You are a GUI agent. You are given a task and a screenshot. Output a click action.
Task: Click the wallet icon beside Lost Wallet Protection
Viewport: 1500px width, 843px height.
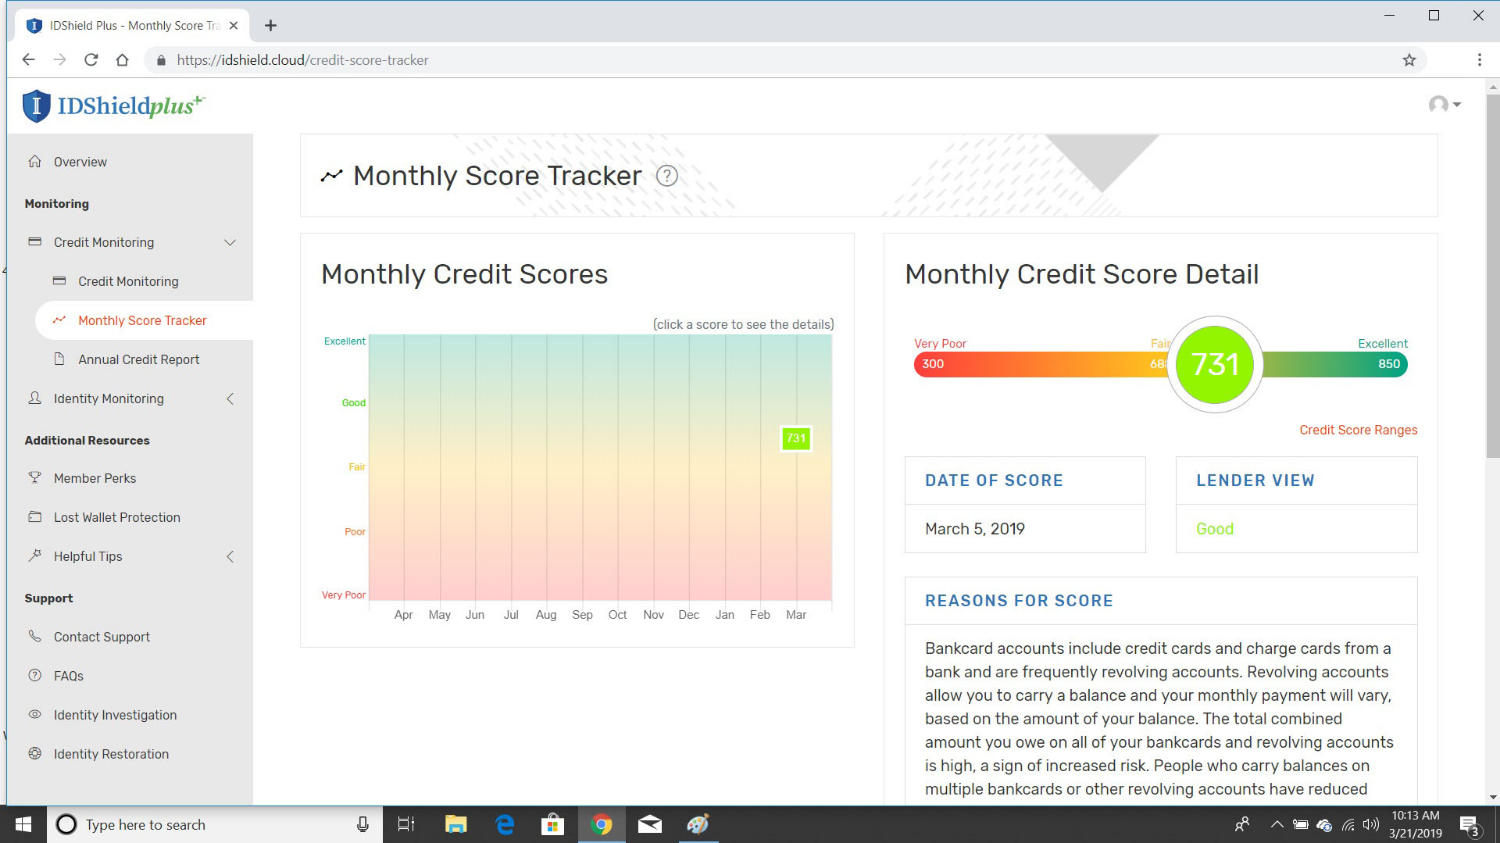tap(35, 517)
